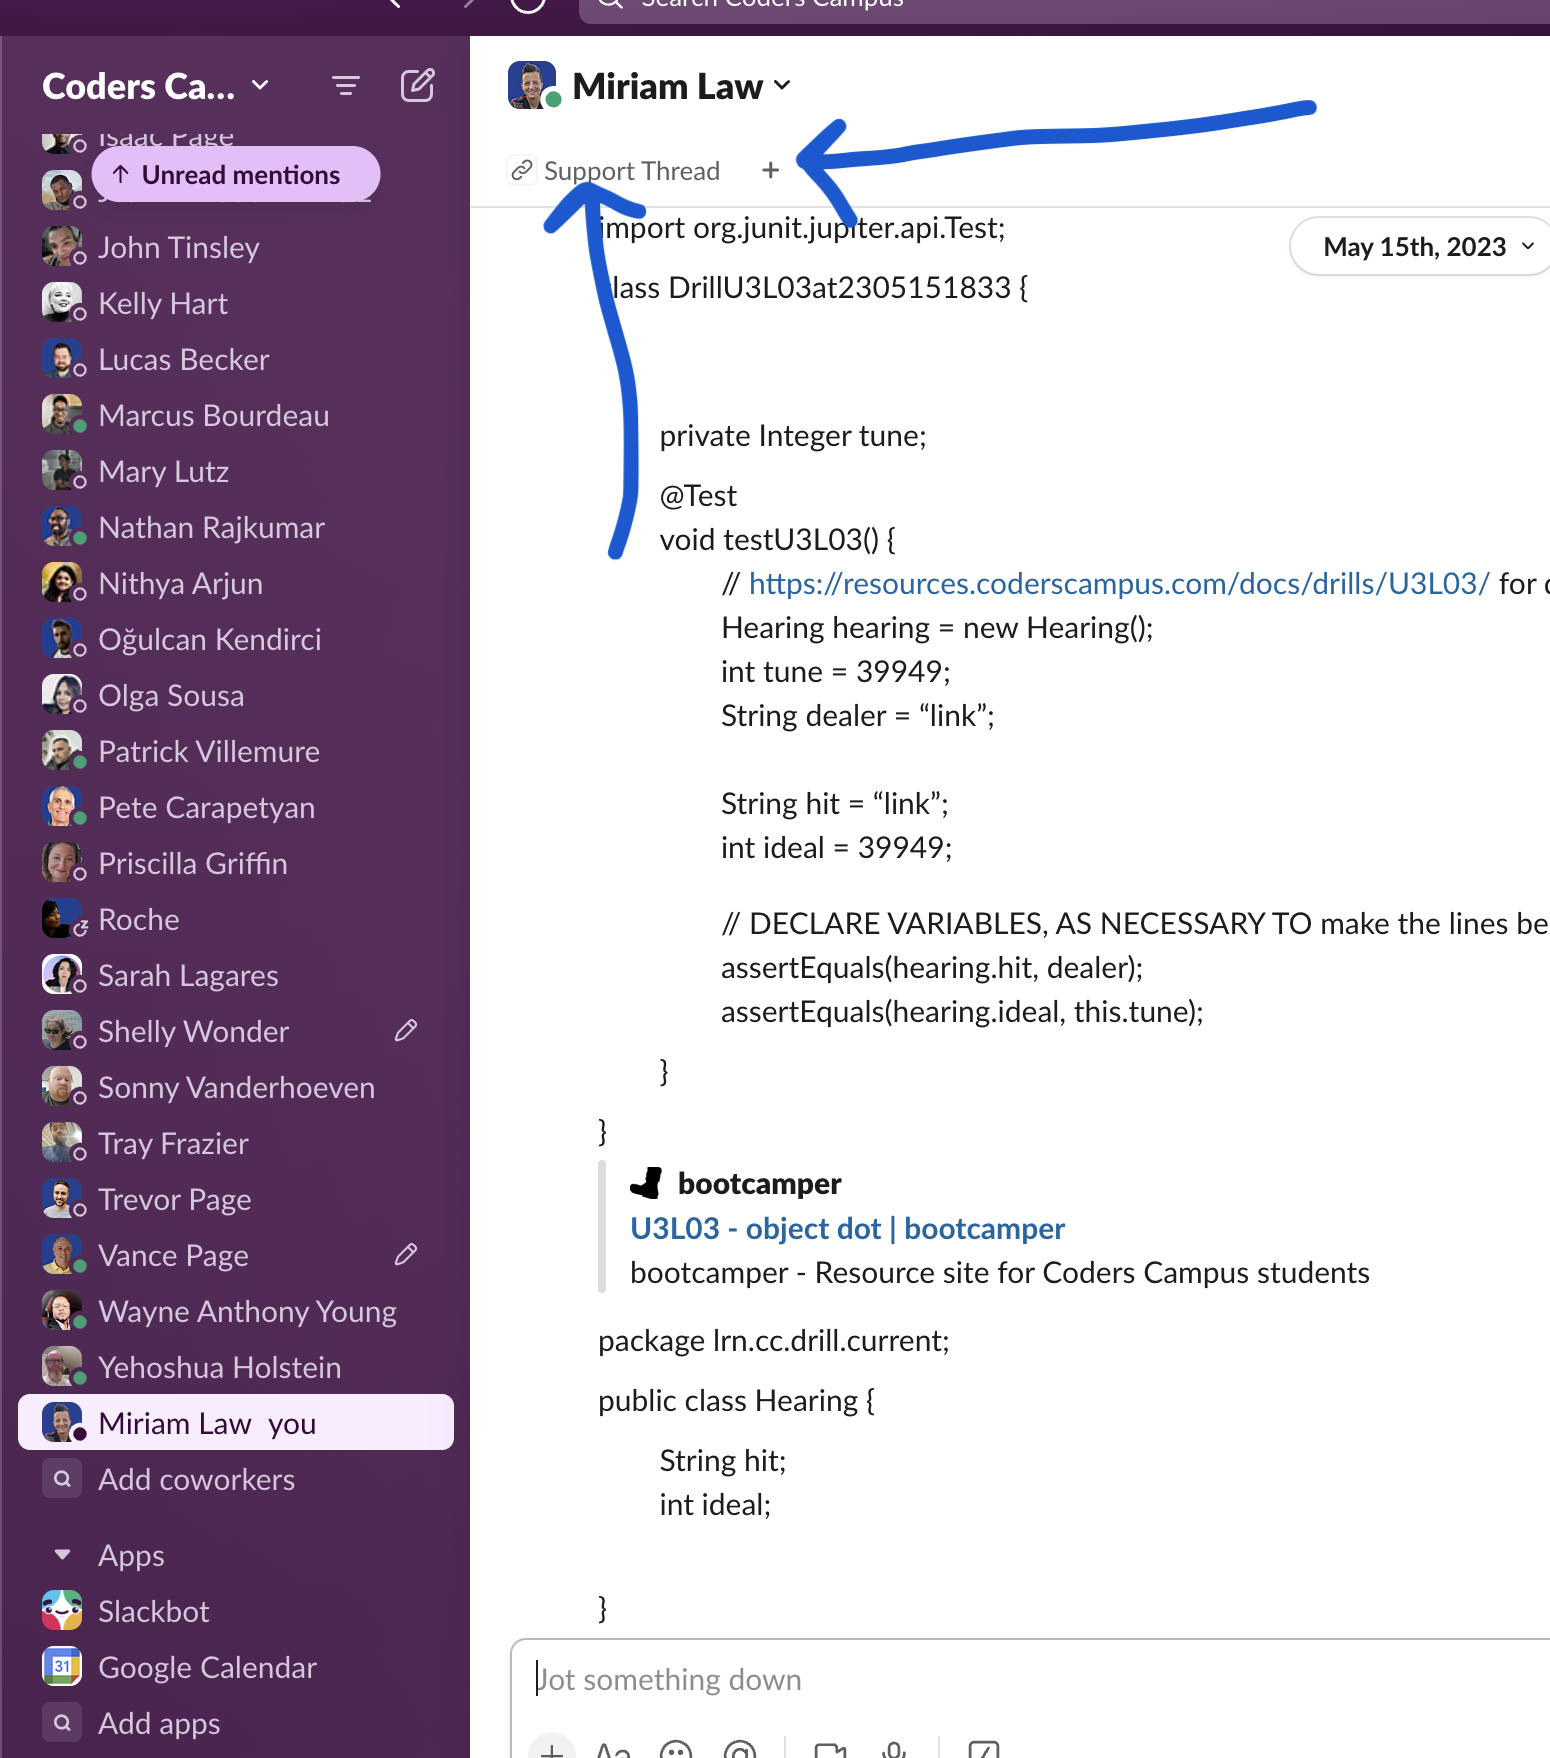Click Nithya Arjun's avatar
Image resolution: width=1550 pixels, height=1758 pixels.
pyautogui.click(x=62, y=582)
